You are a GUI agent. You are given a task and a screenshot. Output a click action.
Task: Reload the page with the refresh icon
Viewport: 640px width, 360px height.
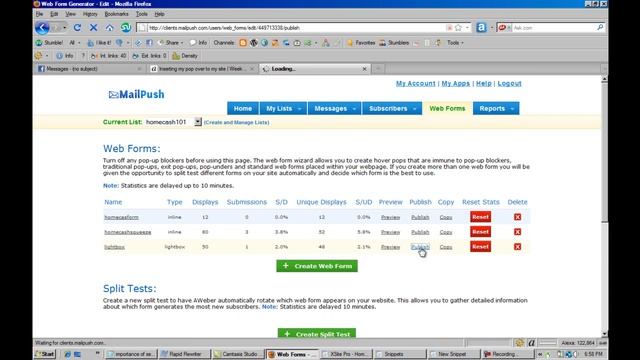click(x=77, y=28)
